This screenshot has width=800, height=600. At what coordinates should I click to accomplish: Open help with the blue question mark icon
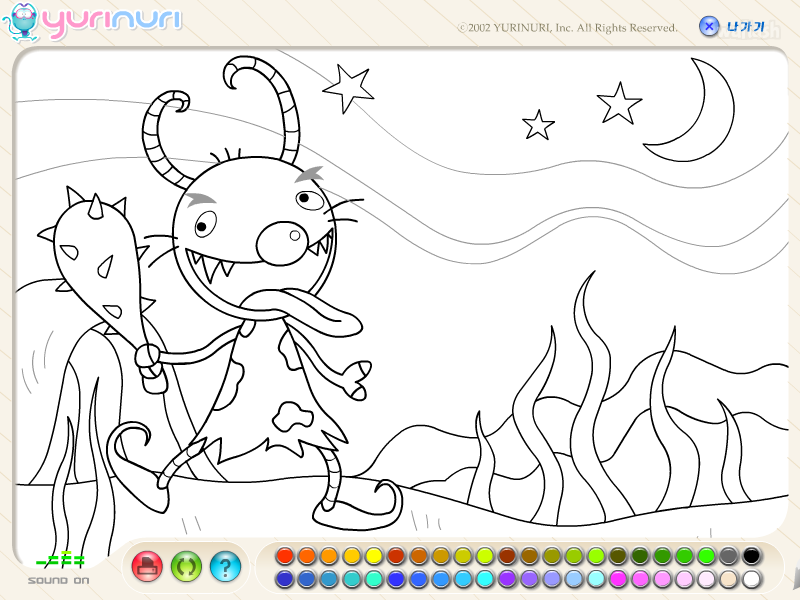[x=225, y=566]
